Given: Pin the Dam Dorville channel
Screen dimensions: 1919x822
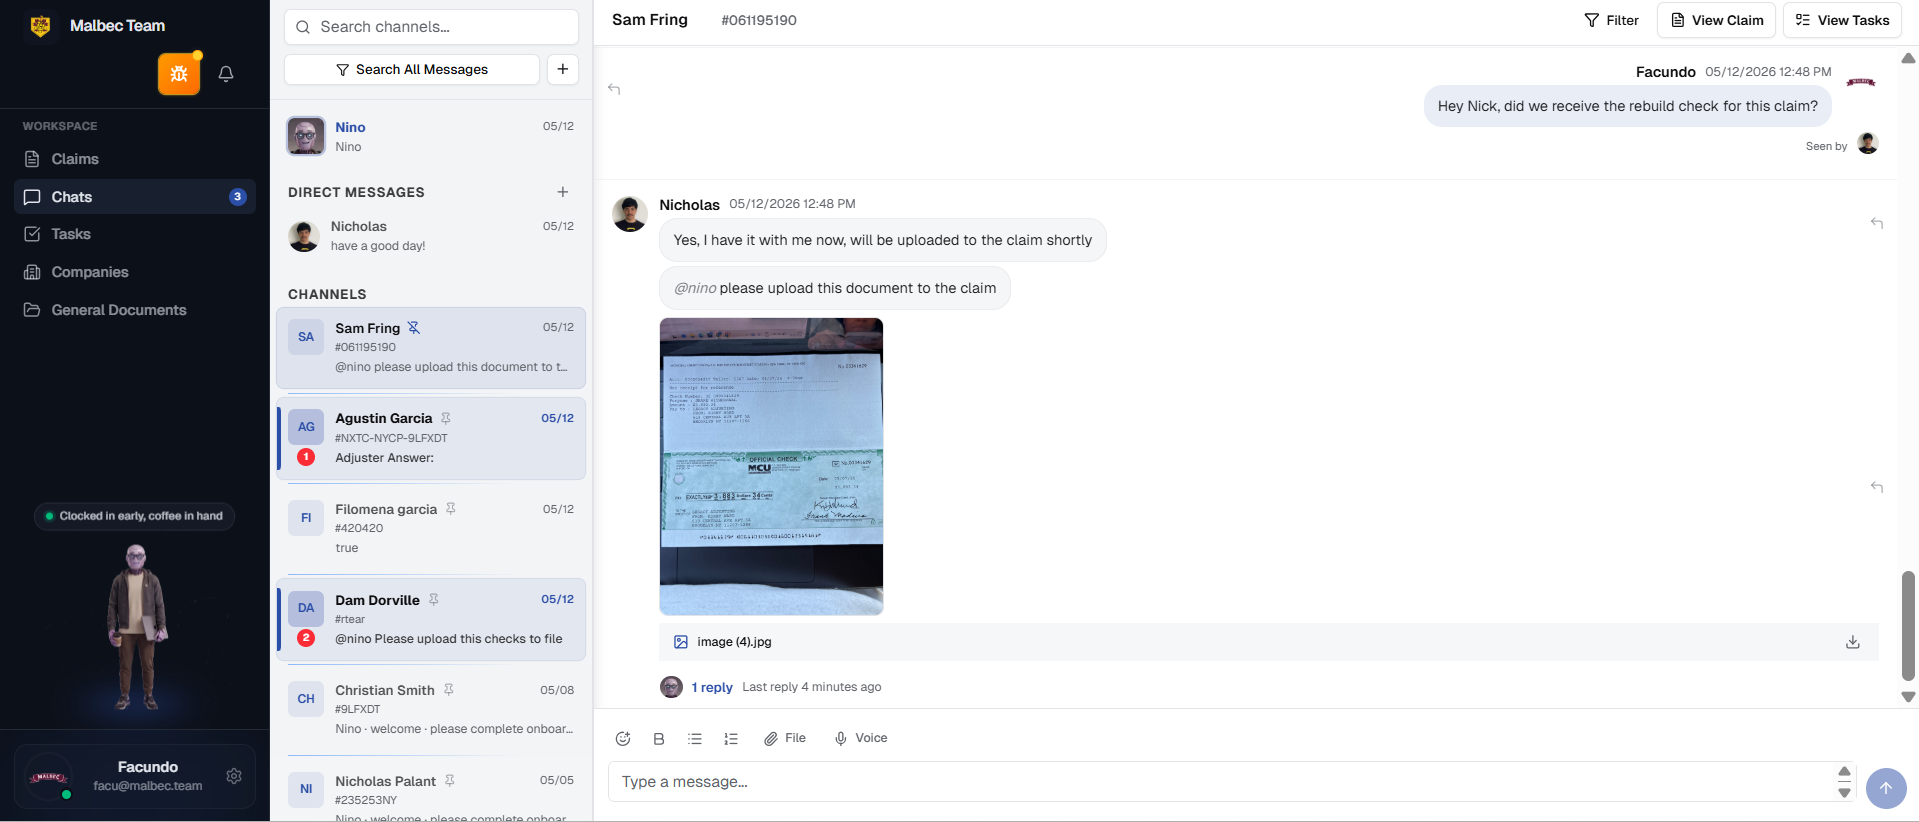Looking at the screenshot, I should coord(434,600).
